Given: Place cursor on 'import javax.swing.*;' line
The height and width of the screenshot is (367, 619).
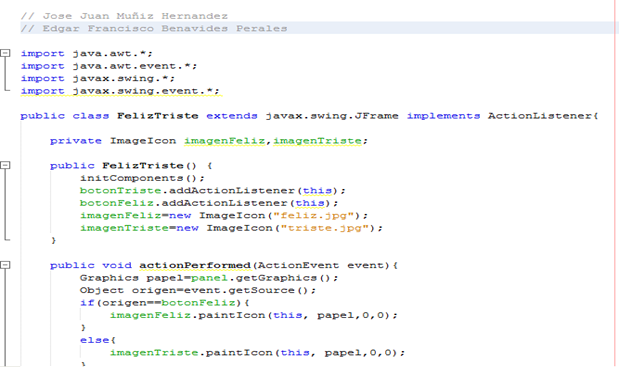Looking at the screenshot, I should [x=98, y=79].
